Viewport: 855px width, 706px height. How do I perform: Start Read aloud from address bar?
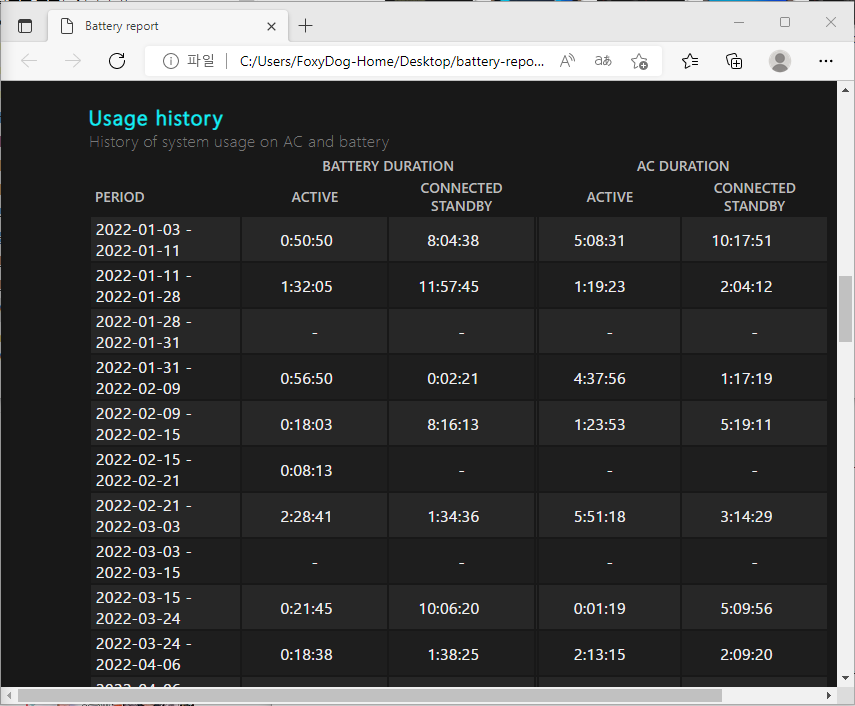click(x=567, y=61)
